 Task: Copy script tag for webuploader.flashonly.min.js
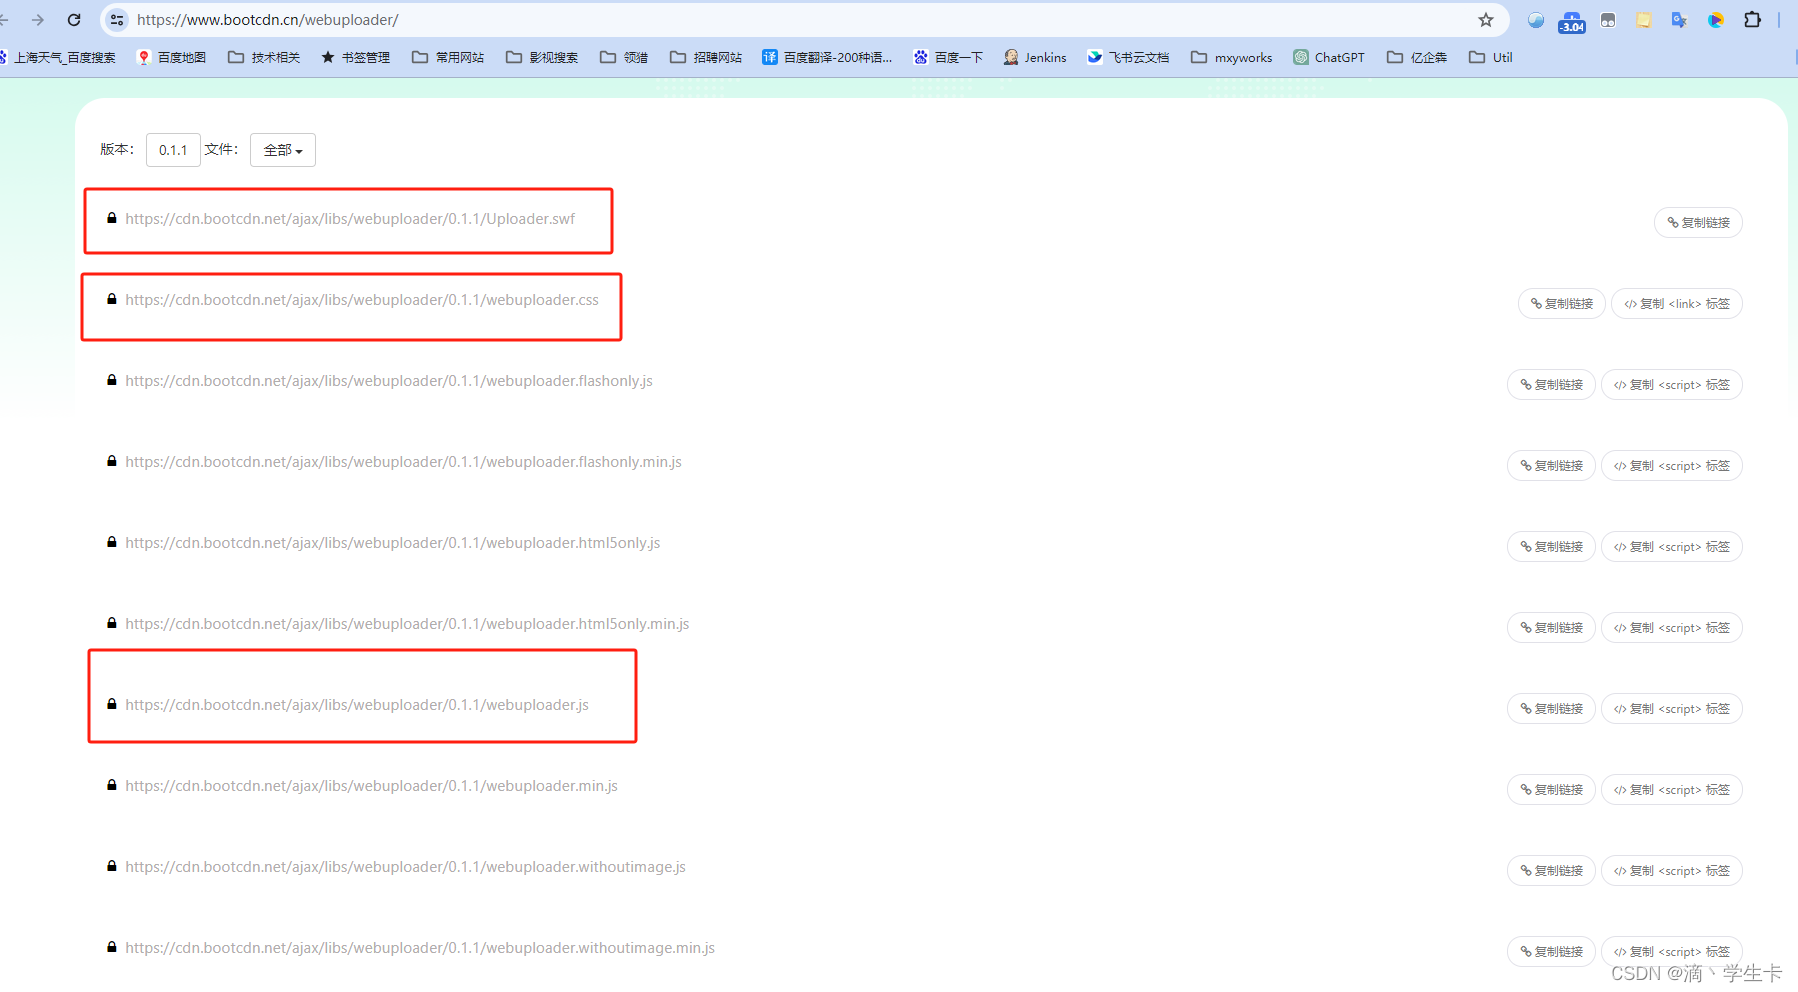1672,466
